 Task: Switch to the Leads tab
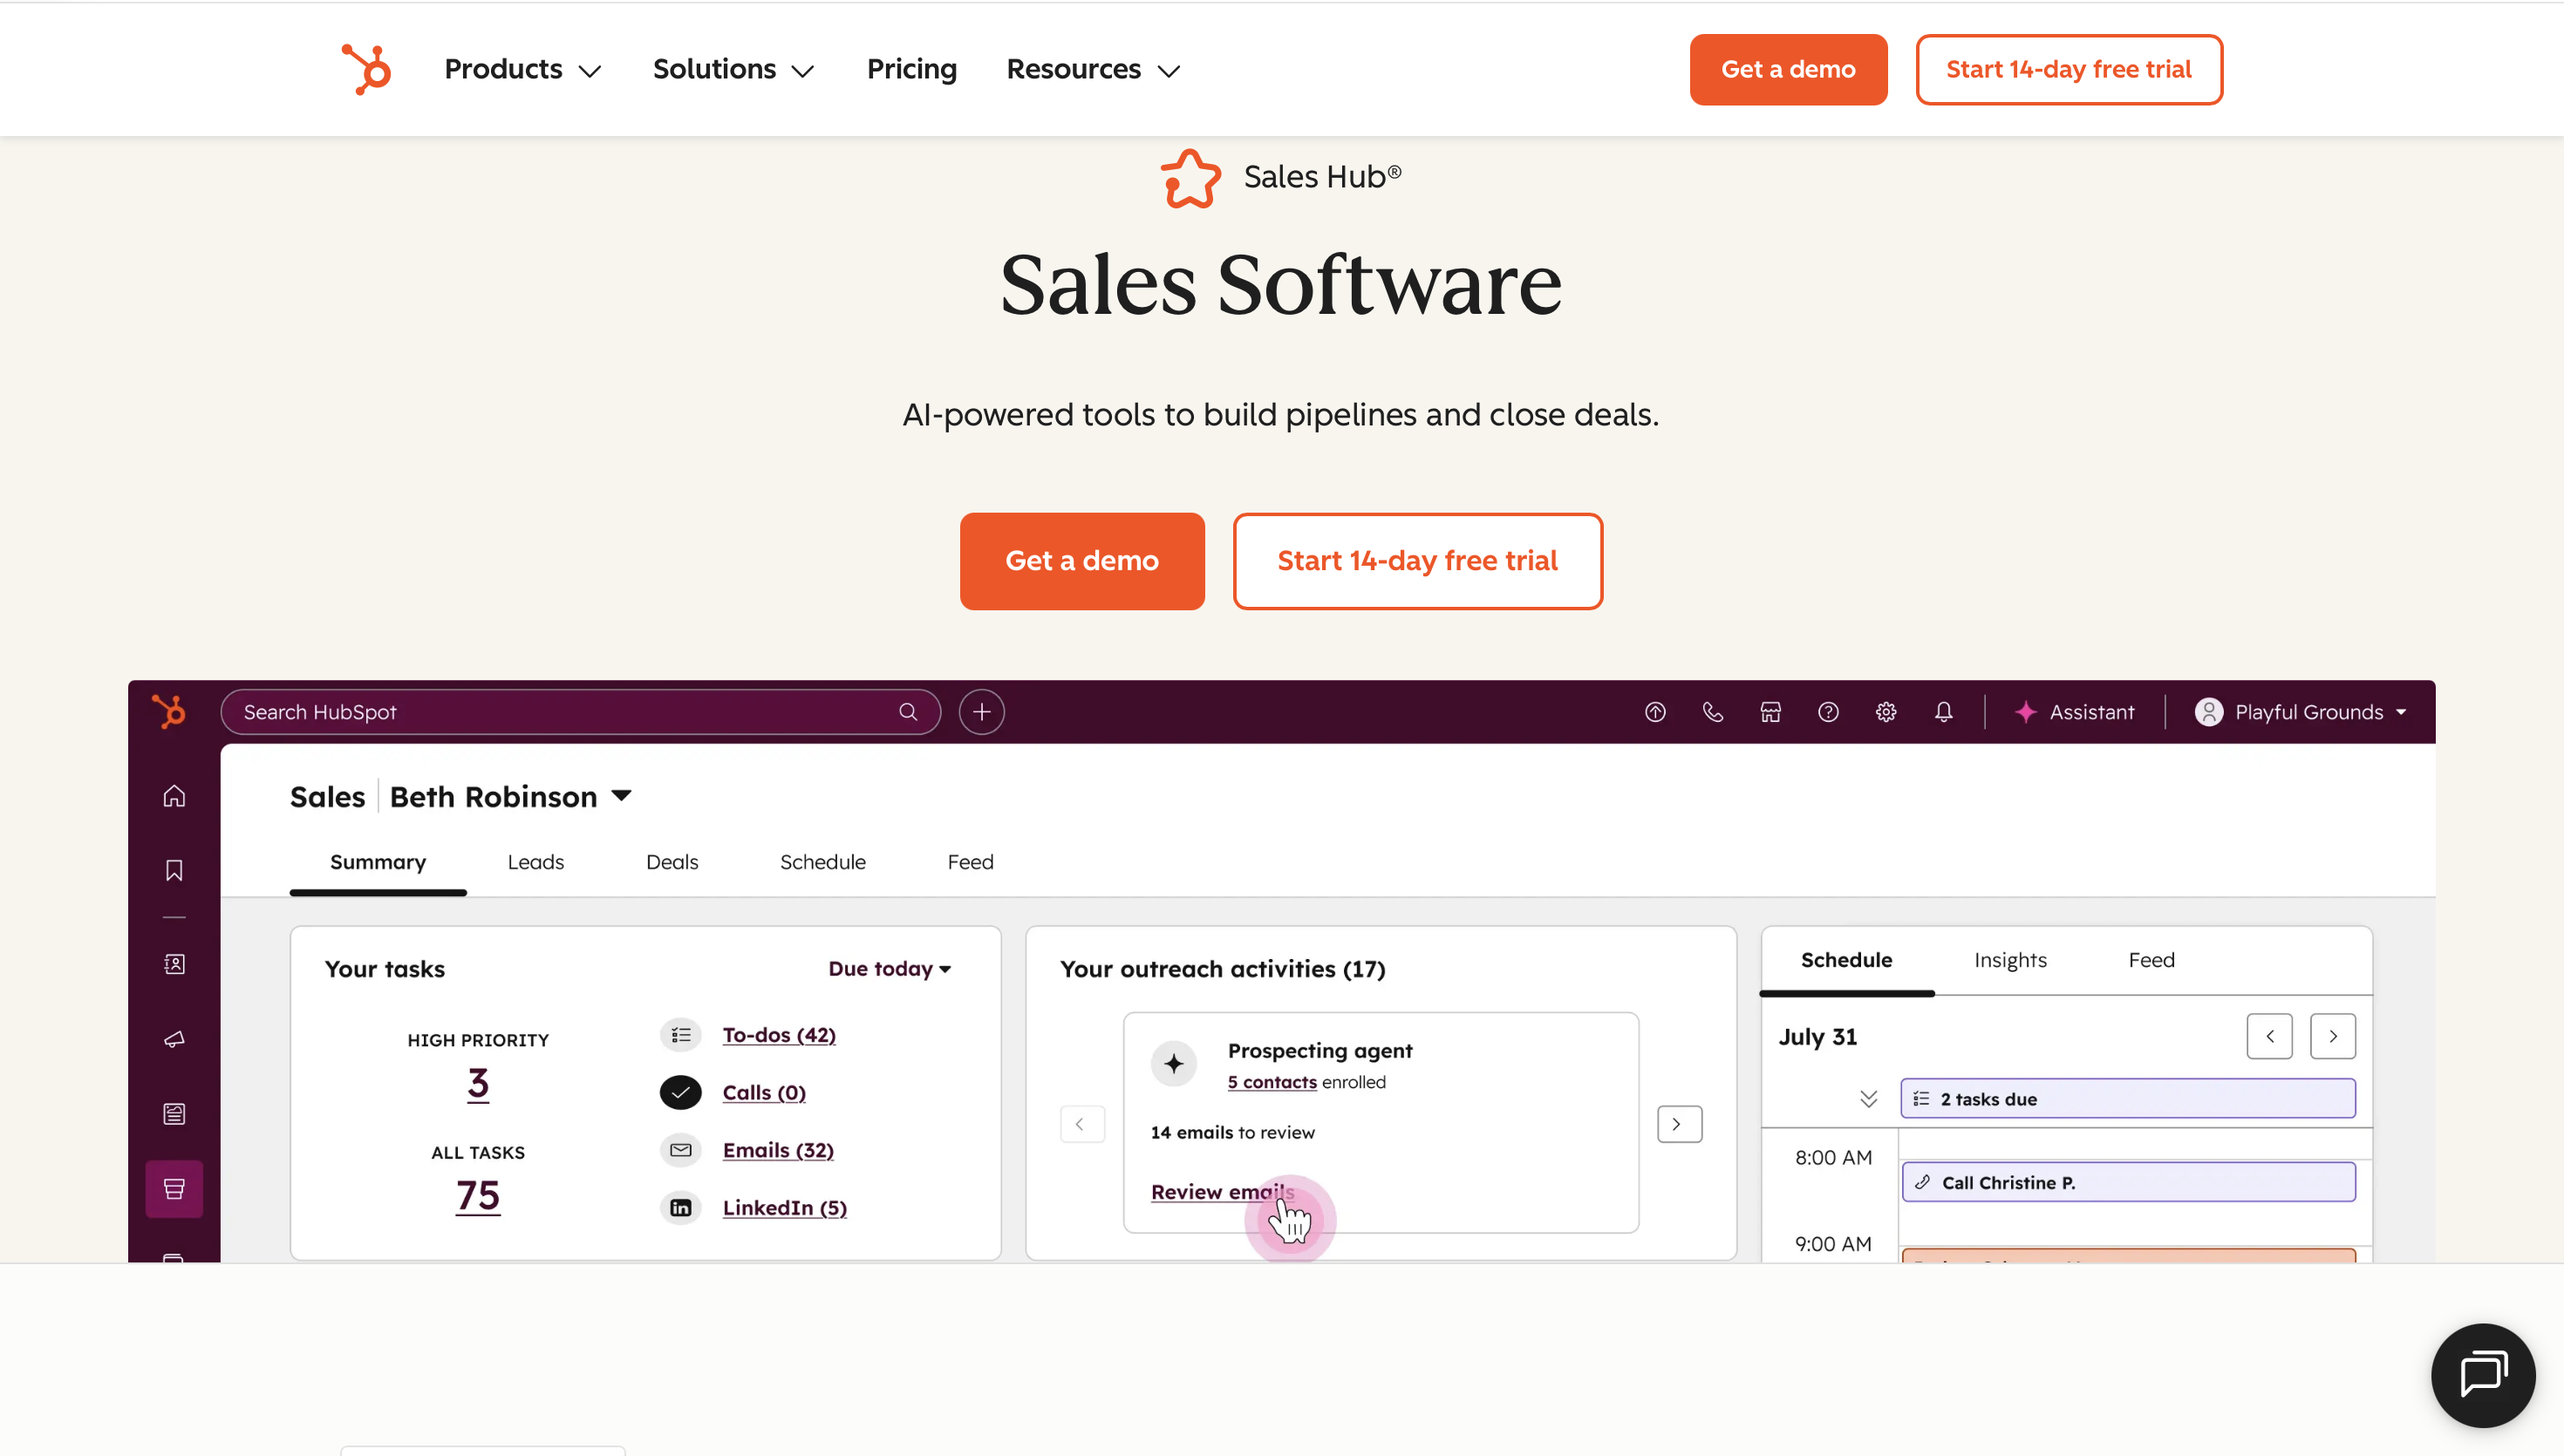535,862
